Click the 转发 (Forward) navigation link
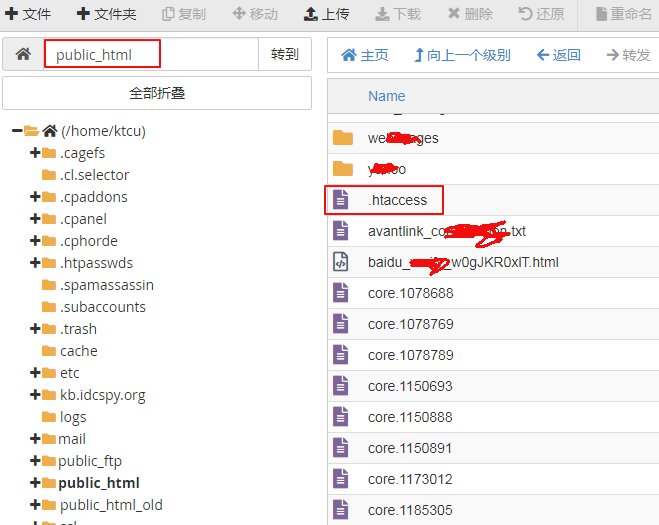Viewport: 659px width, 525px height. (x=628, y=55)
